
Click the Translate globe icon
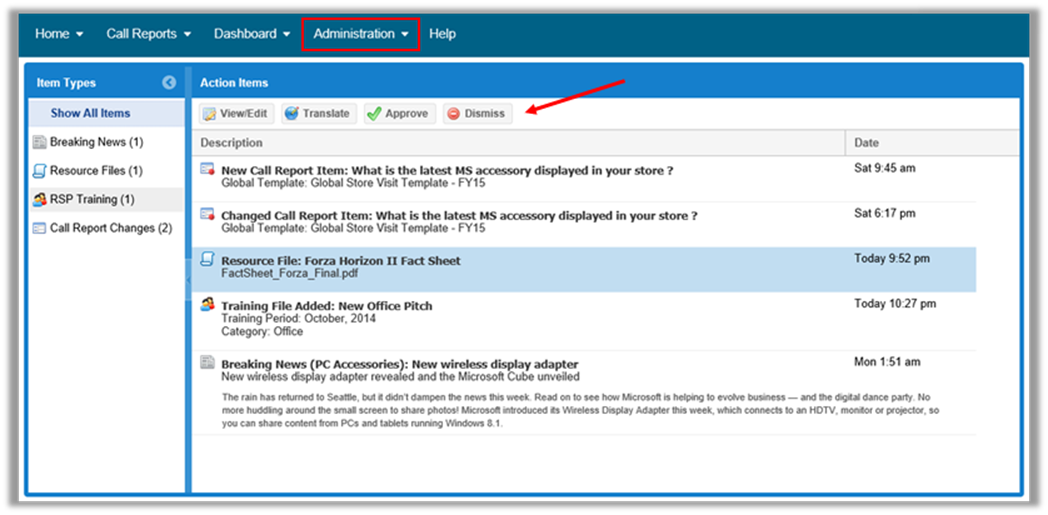pos(292,114)
